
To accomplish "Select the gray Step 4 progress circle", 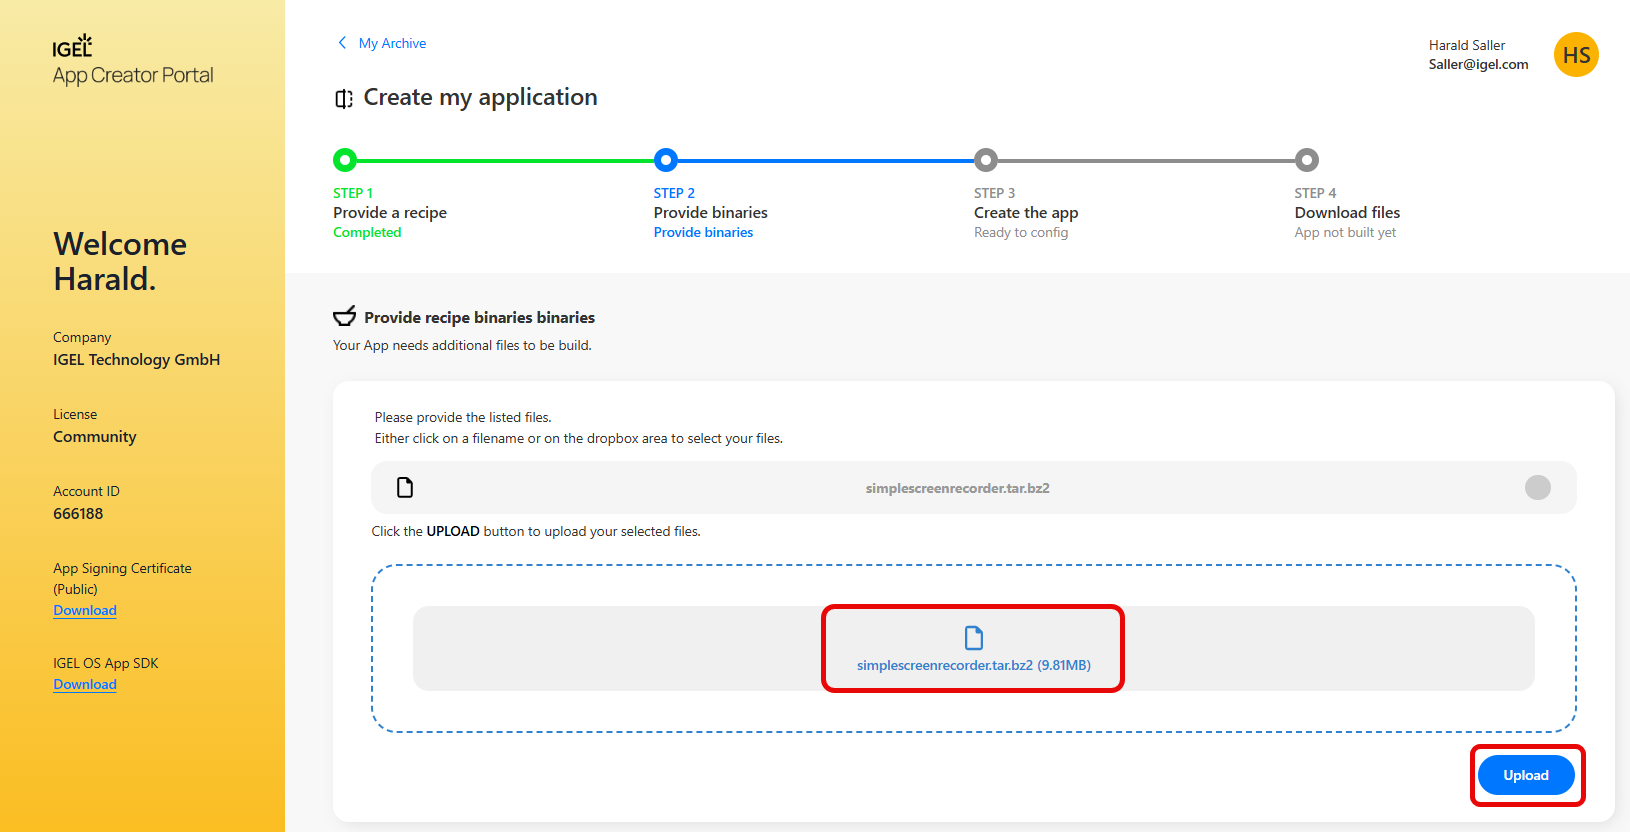I will [1307, 160].
